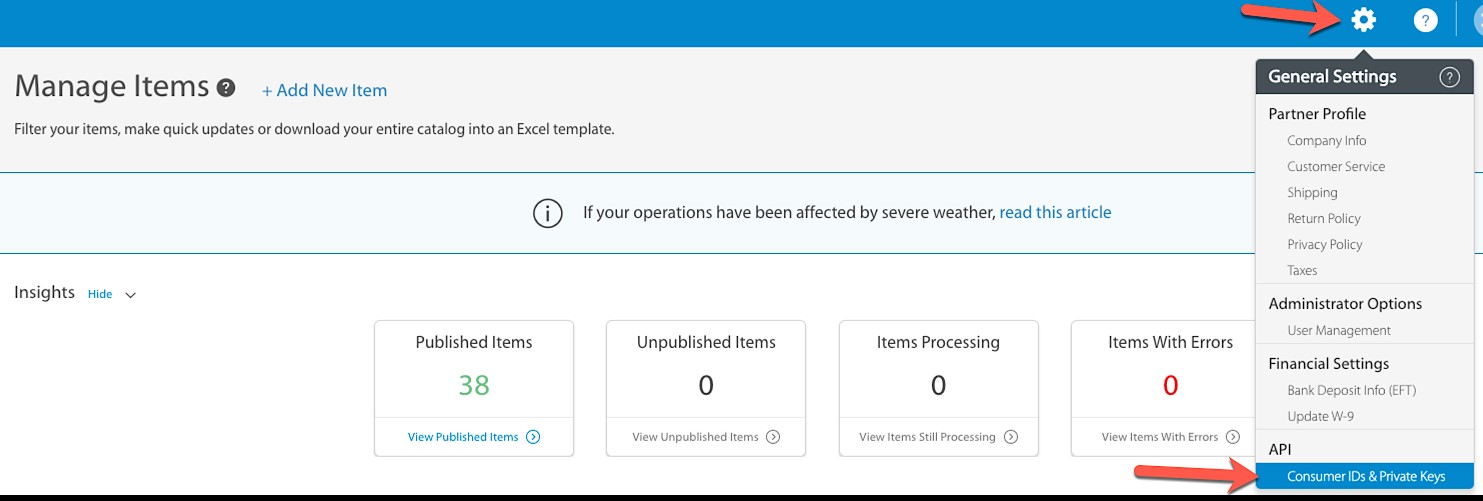This screenshot has height=501, width=1483.
Task: Collapse Insights with the chevron arrow
Action: (130, 295)
